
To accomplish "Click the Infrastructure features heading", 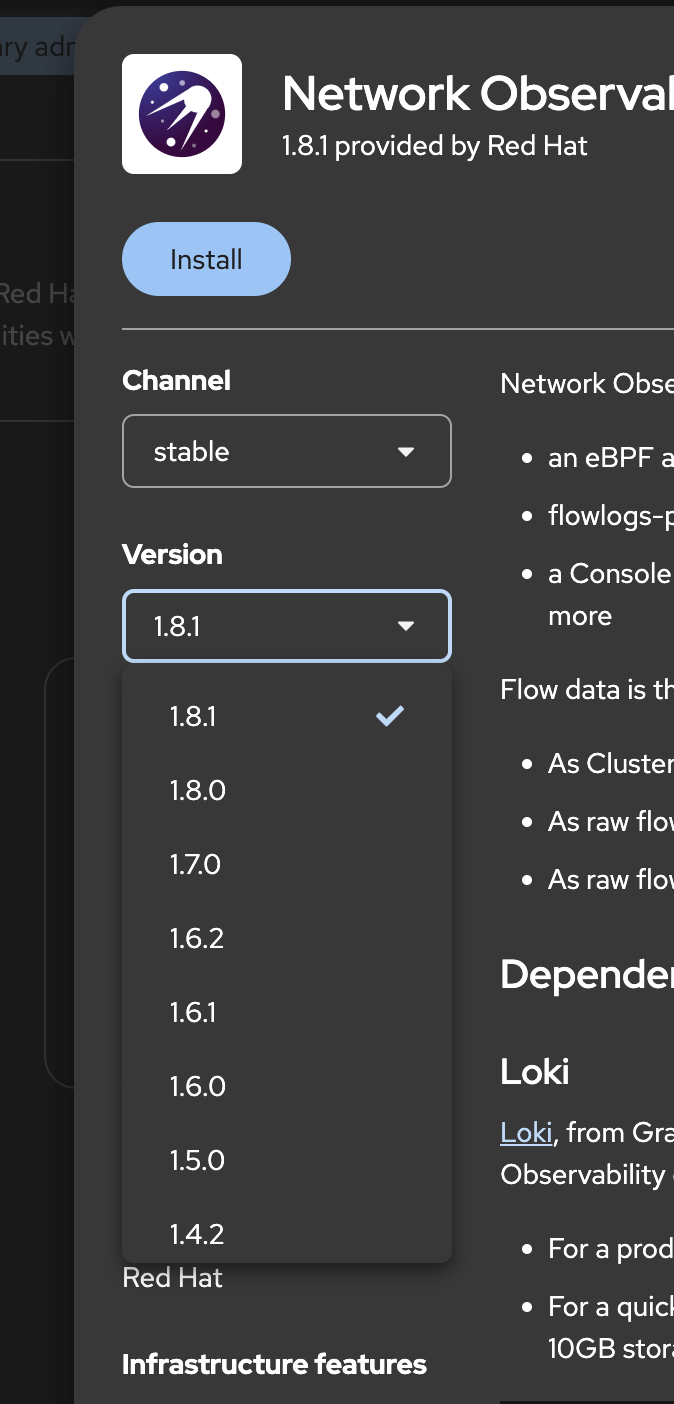I will click(x=274, y=1365).
